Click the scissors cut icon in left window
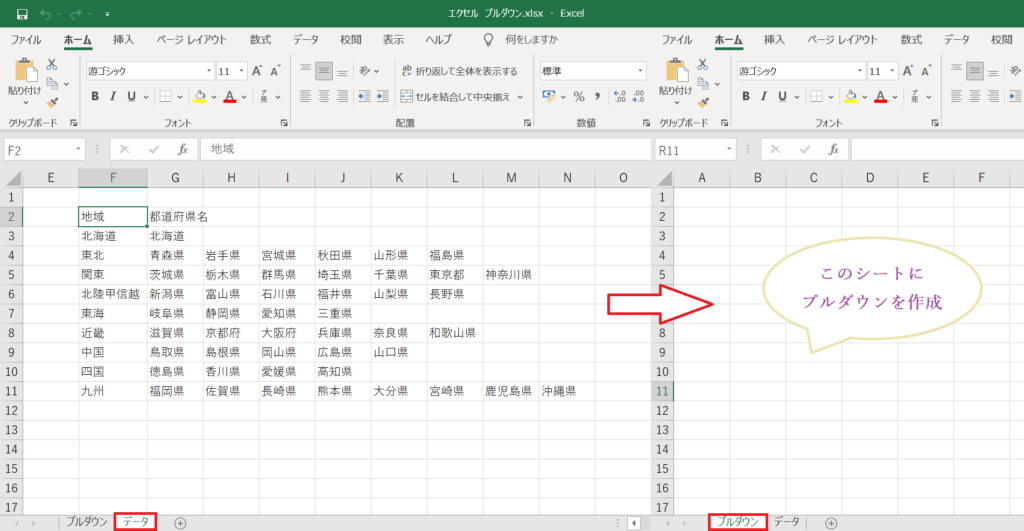 click(x=52, y=64)
